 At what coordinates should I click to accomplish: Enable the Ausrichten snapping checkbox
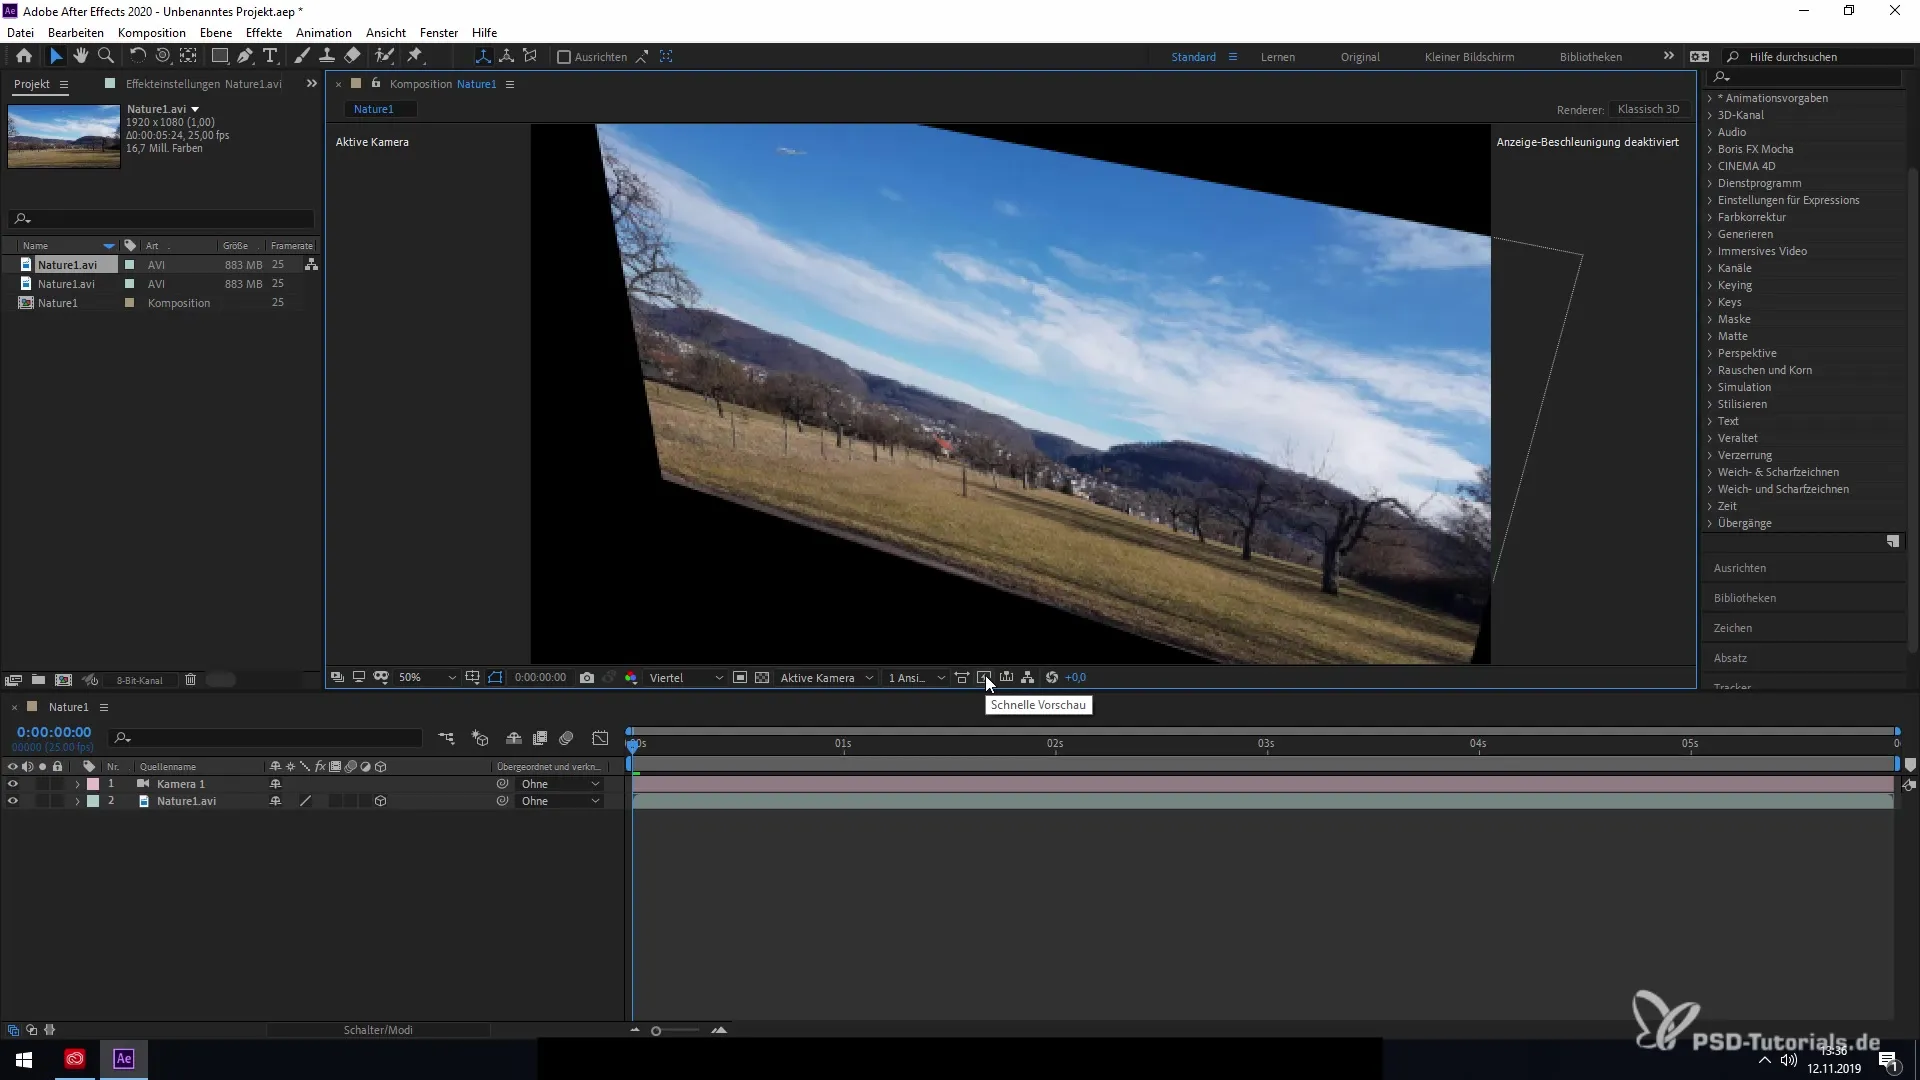(564, 57)
